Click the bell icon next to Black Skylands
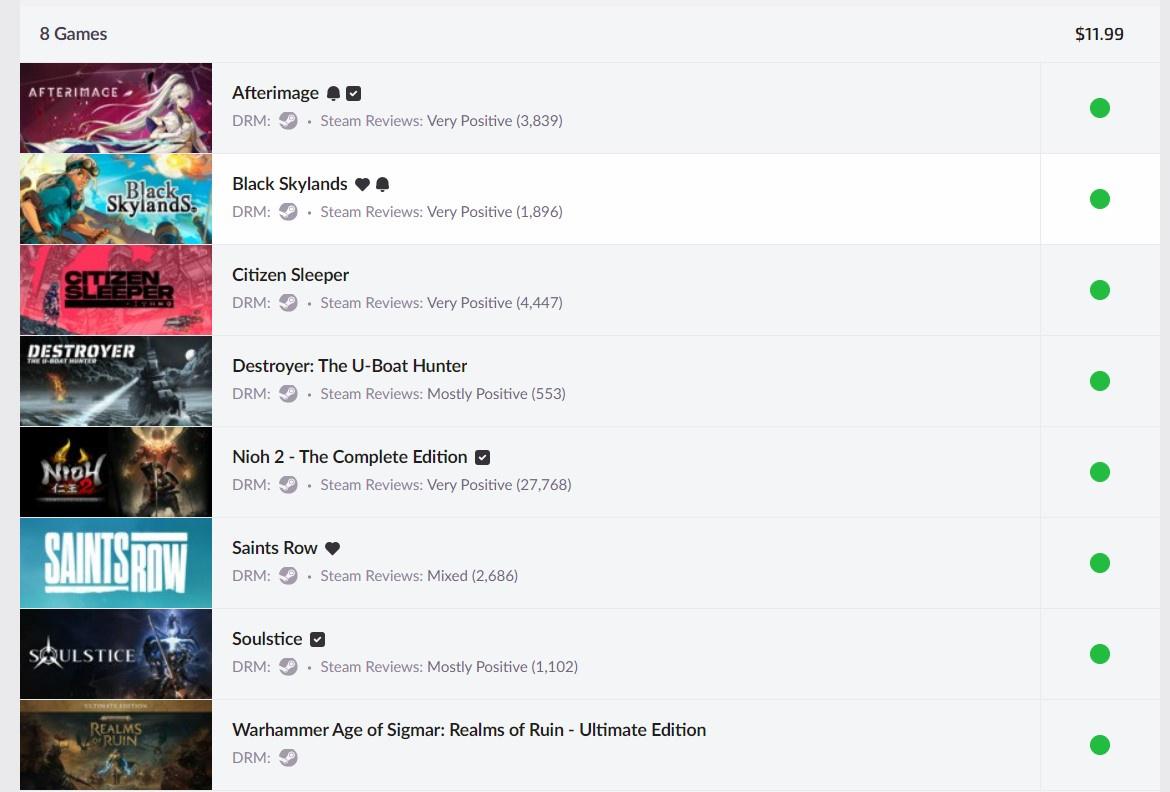 click(x=383, y=184)
